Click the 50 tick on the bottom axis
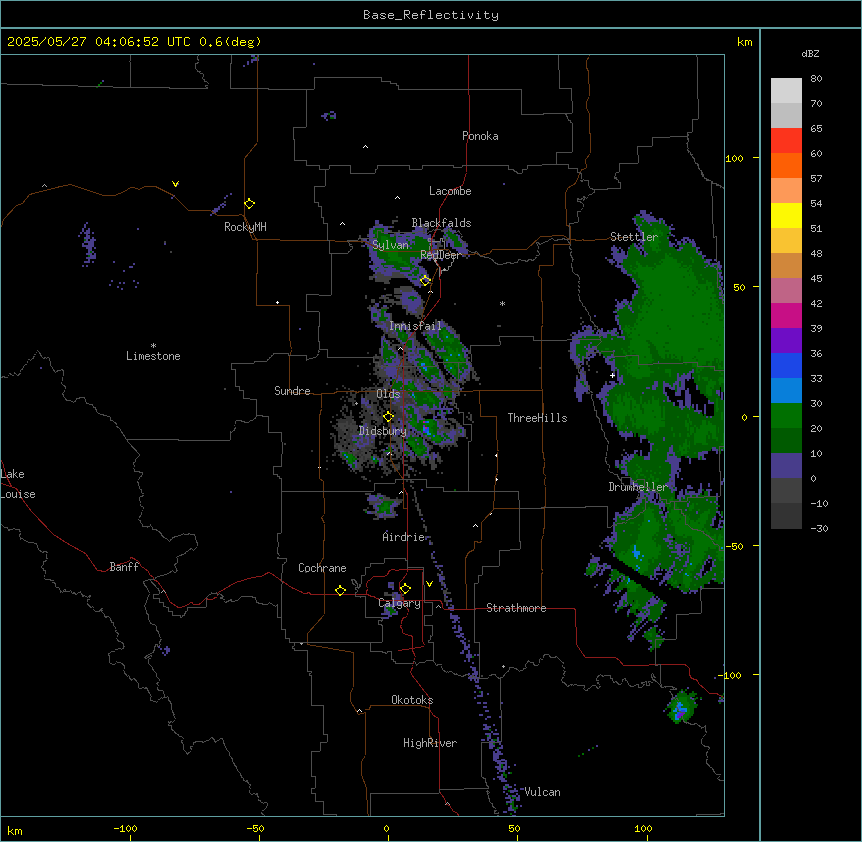Image resolution: width=862 pixels, height=842 pixels. [x=514, y=828]
